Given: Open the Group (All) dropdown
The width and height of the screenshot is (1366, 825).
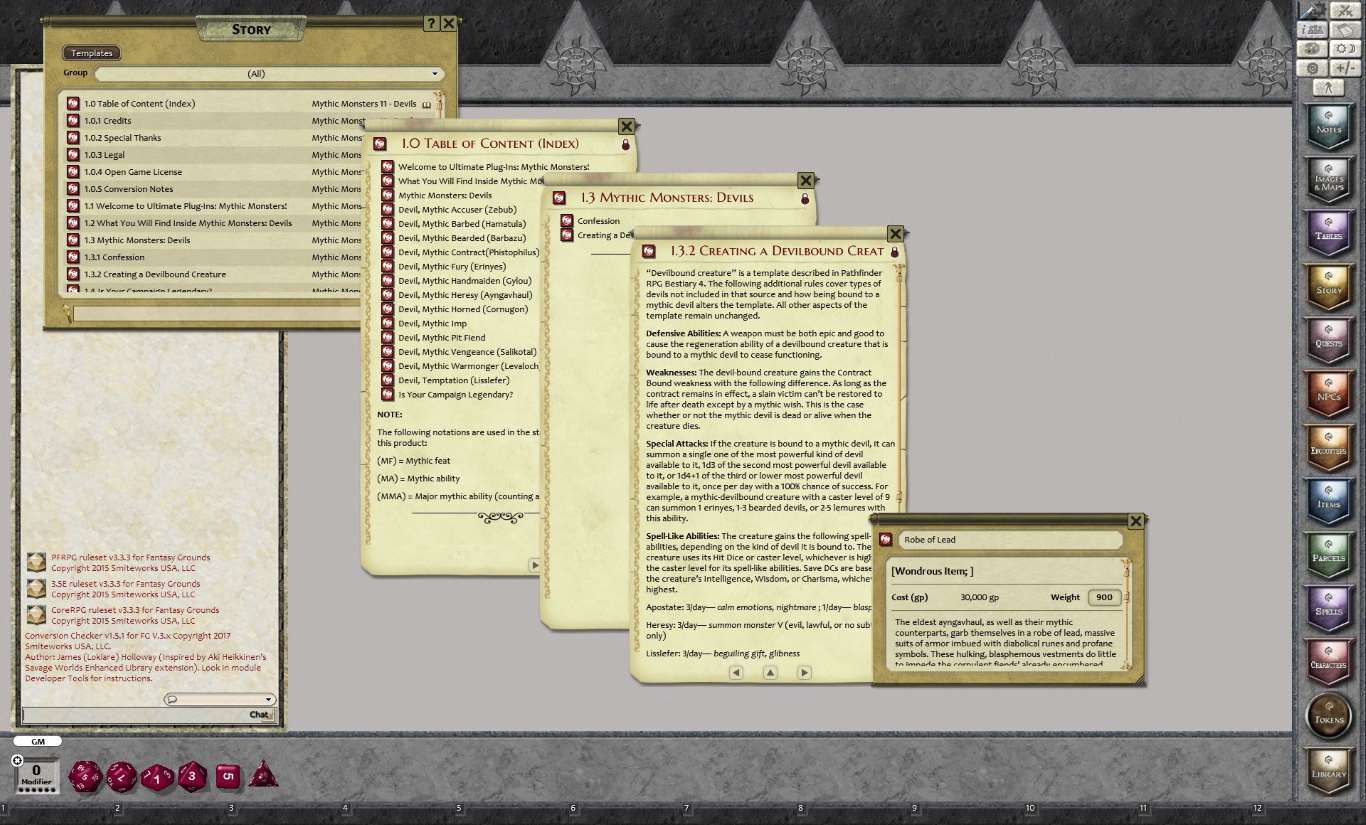Looking at the screenshot, I should [434, 73].
